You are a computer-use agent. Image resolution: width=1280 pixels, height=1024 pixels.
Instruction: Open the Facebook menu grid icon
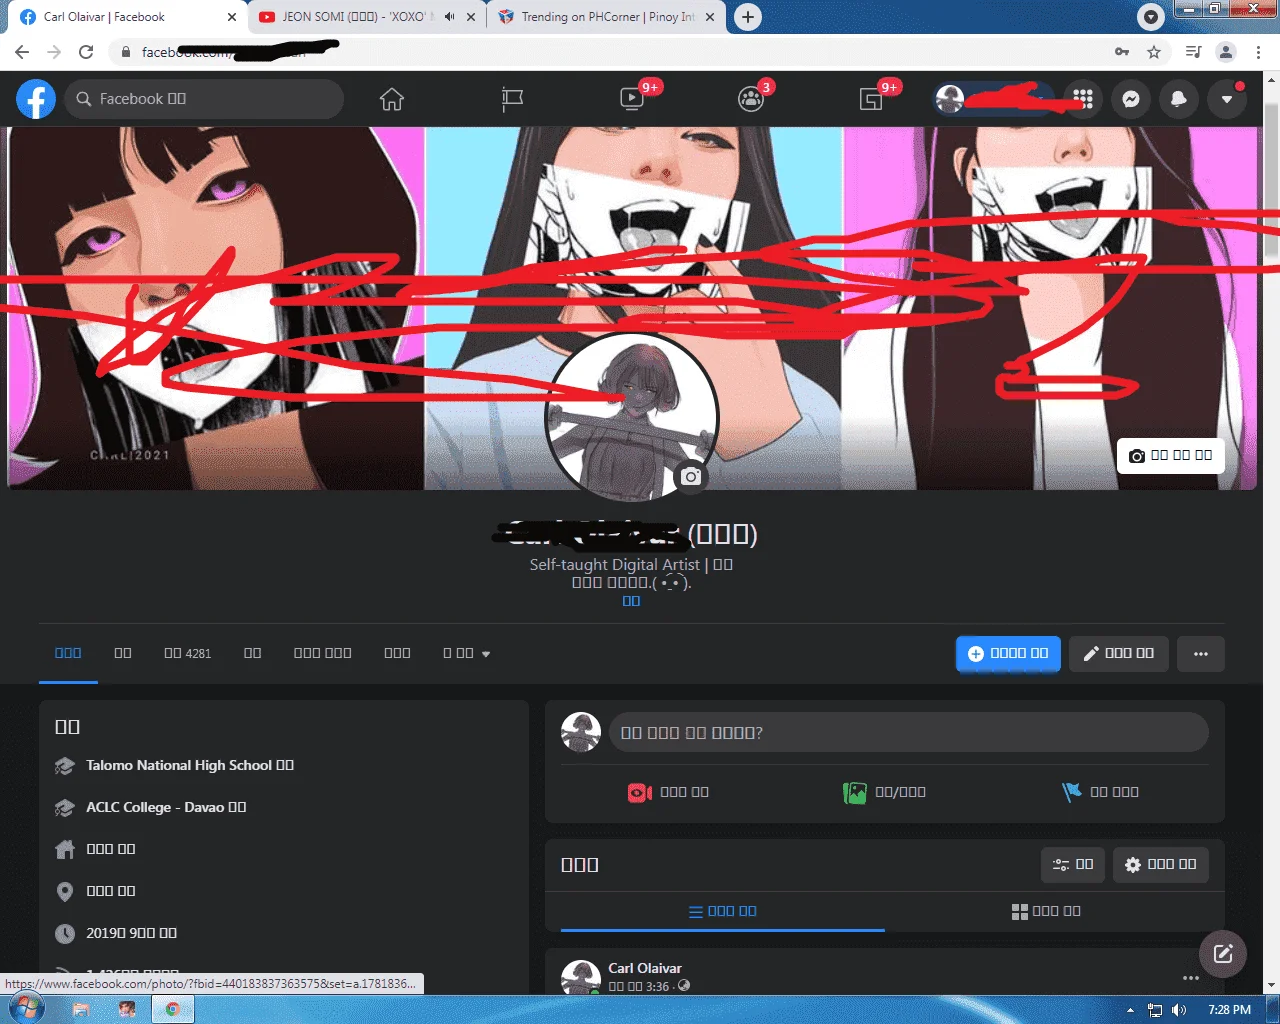click(x=1083, y=99)
